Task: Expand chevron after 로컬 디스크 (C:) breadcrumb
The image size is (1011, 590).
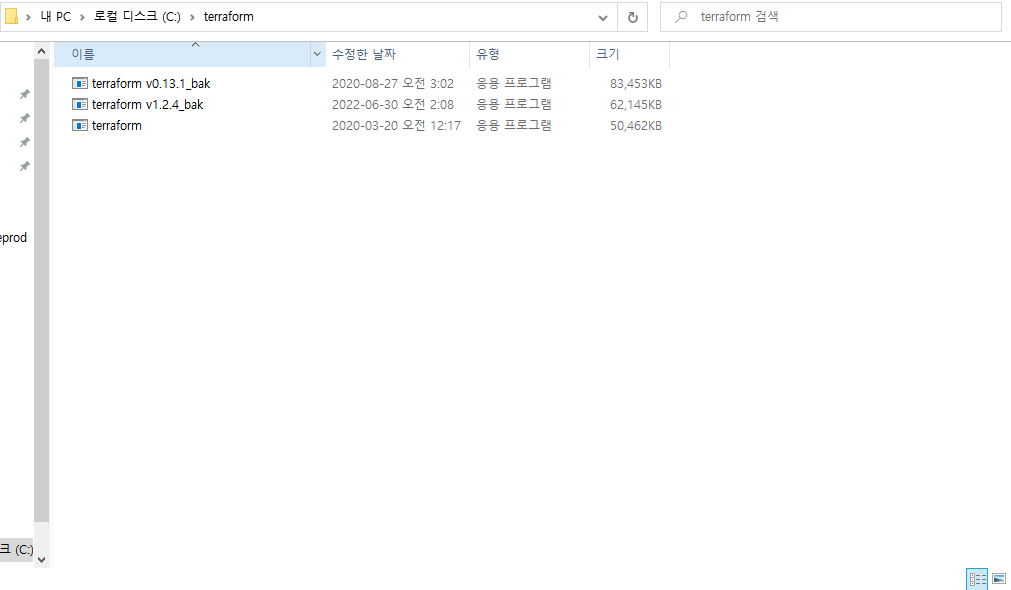Action: 192,17
